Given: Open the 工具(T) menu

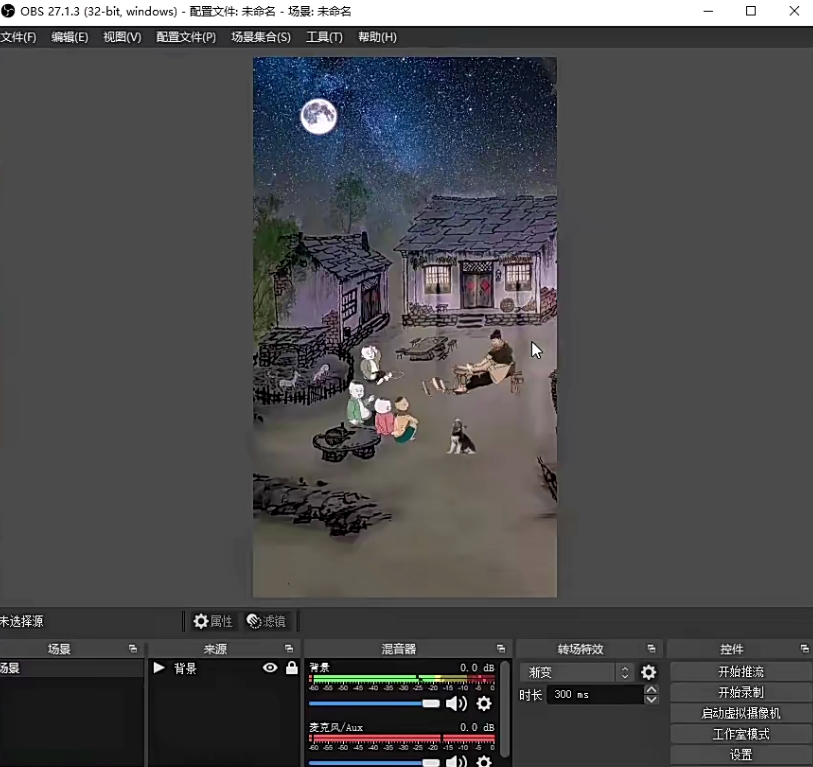Looking at the screenshot, I should [x=324, y=37].
